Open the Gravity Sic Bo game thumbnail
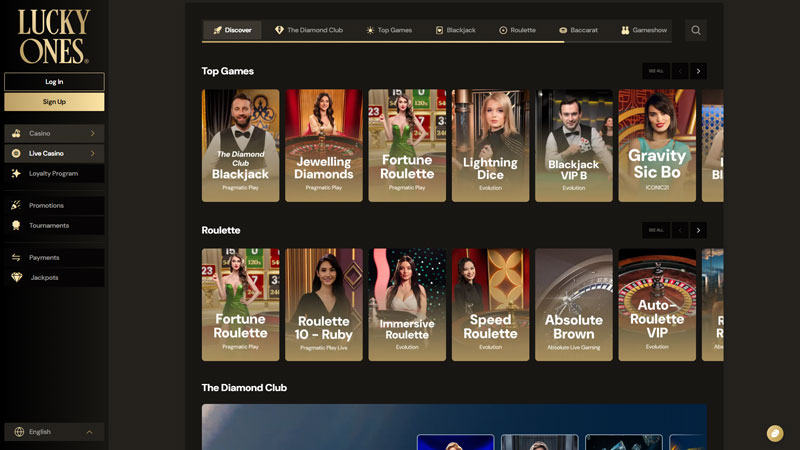 [x=656, y=145]
